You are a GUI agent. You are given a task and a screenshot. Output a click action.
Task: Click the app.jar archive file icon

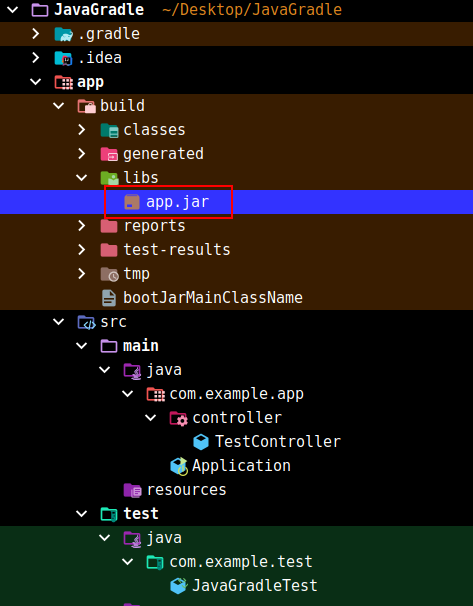132,202
